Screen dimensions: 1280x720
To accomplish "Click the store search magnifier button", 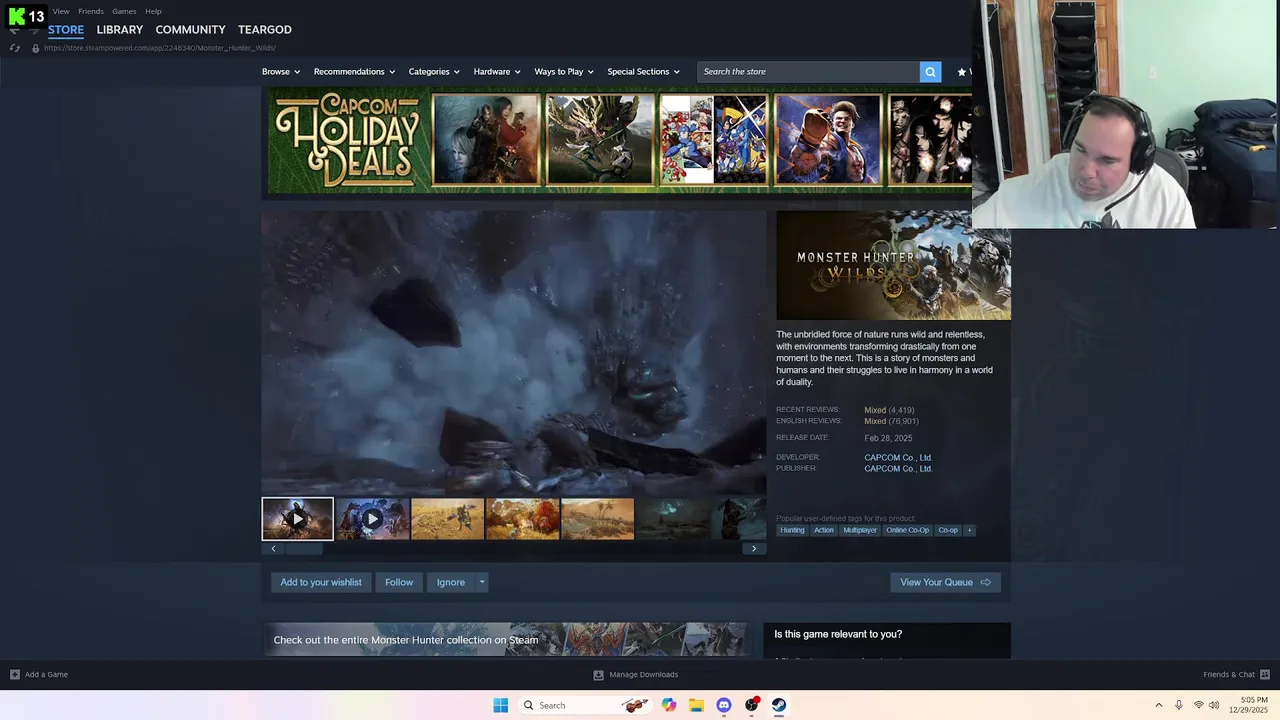I will (x=930, y=72).
